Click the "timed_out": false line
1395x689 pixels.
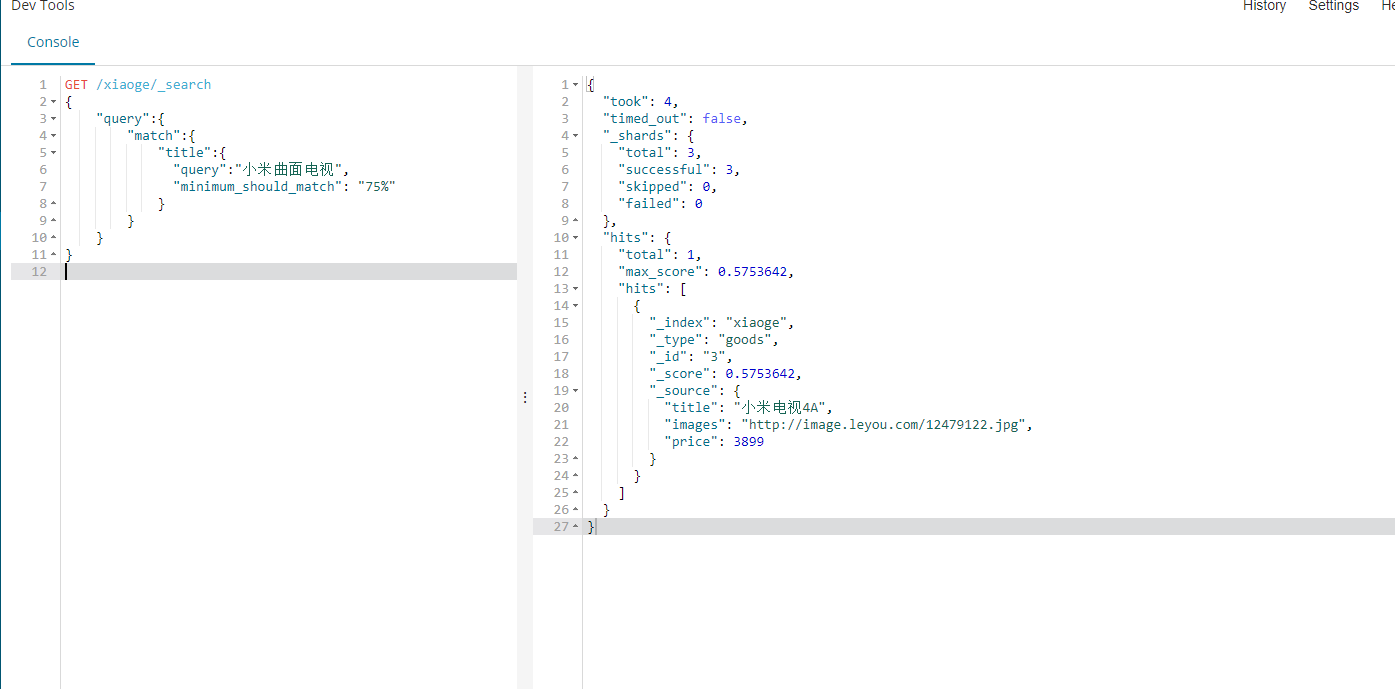point(675,119)
